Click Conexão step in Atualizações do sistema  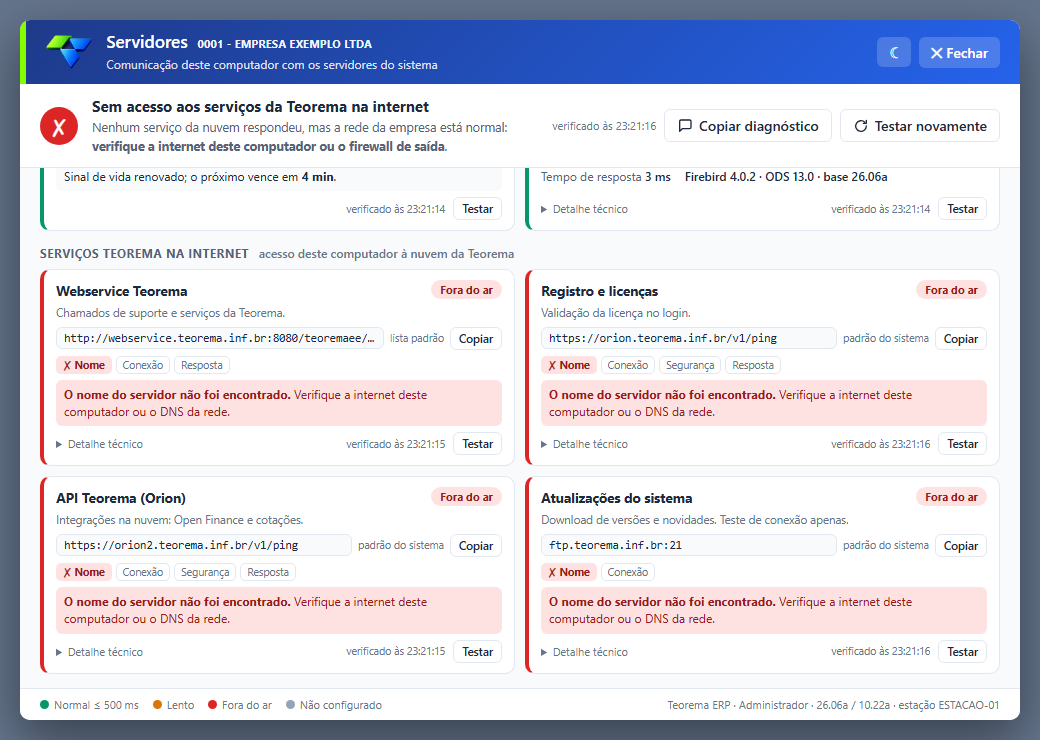627,572
